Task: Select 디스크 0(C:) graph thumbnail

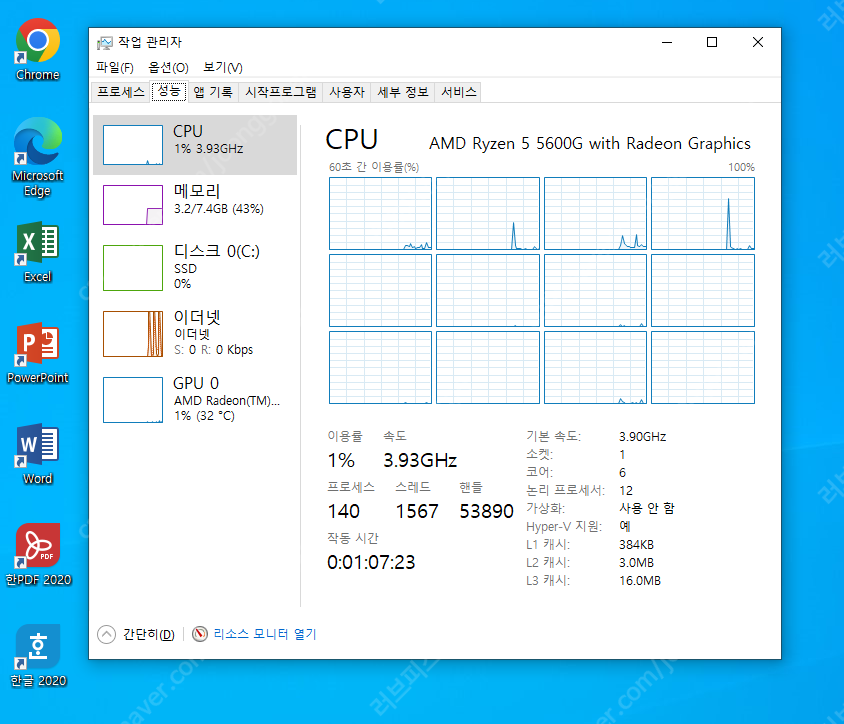Action: [133, 268]
